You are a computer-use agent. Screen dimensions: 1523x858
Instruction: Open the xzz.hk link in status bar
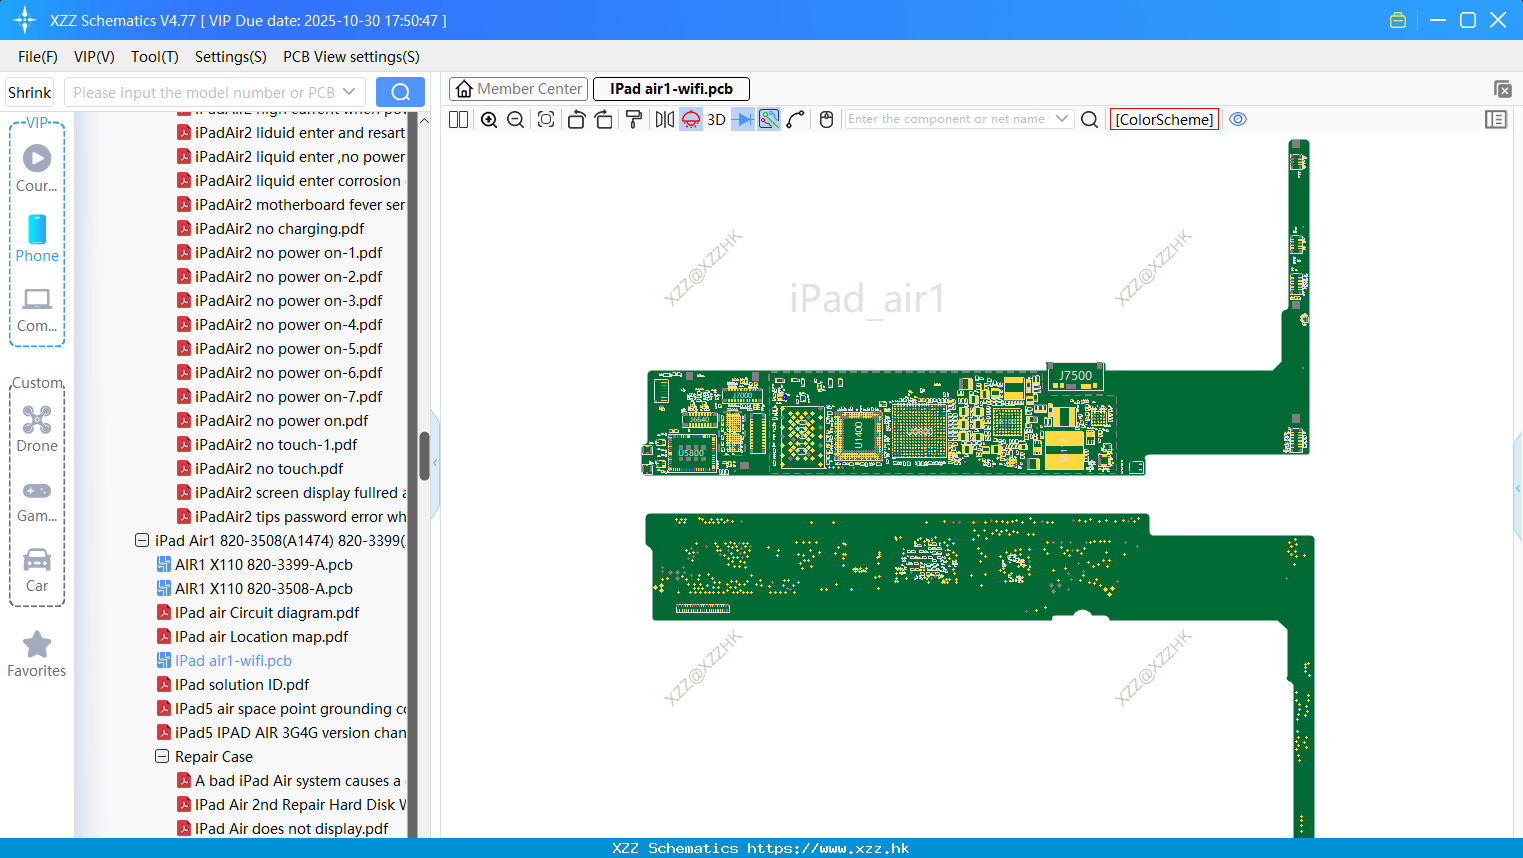828,848
